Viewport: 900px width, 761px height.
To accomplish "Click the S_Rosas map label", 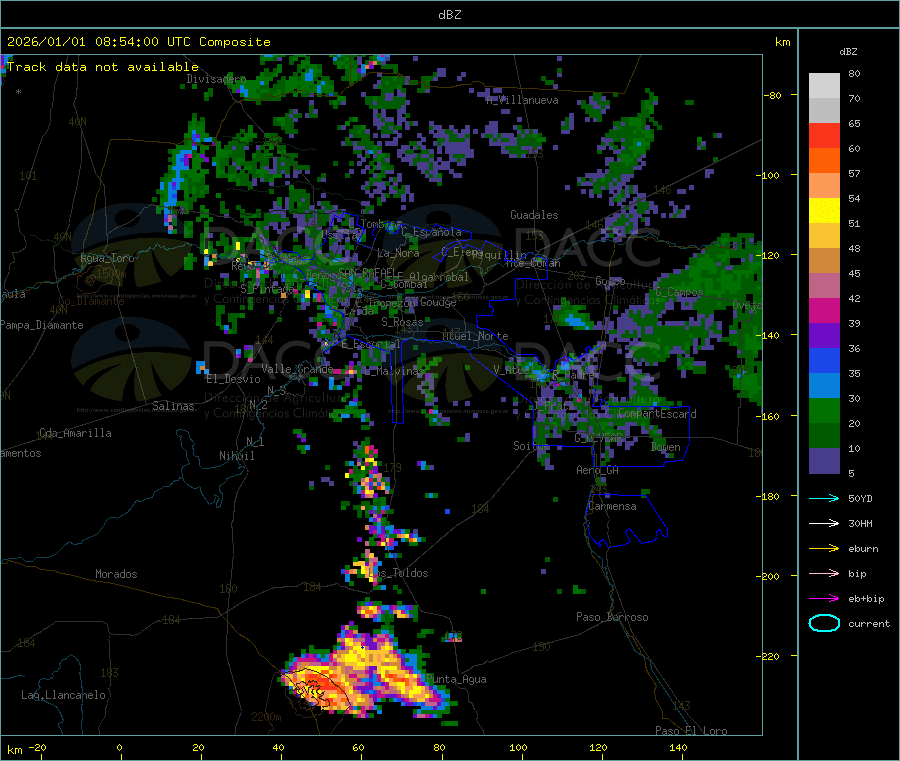I will click(402, 322).
